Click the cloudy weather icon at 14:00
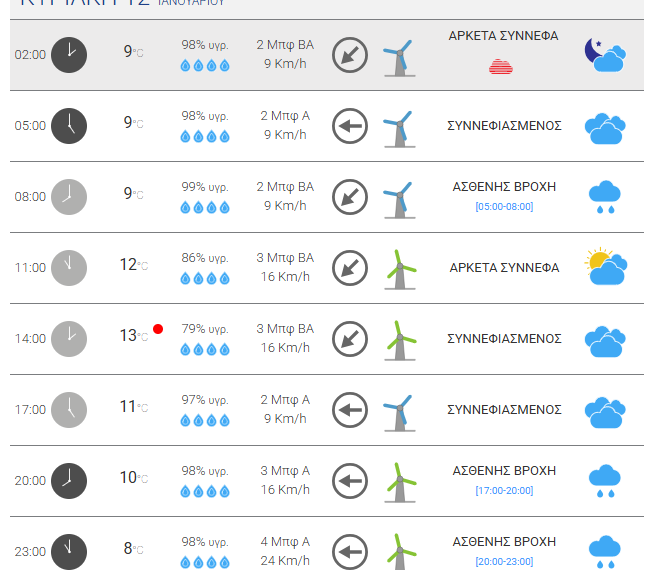Viewport: 653px width, 570px height. [605, 340]
